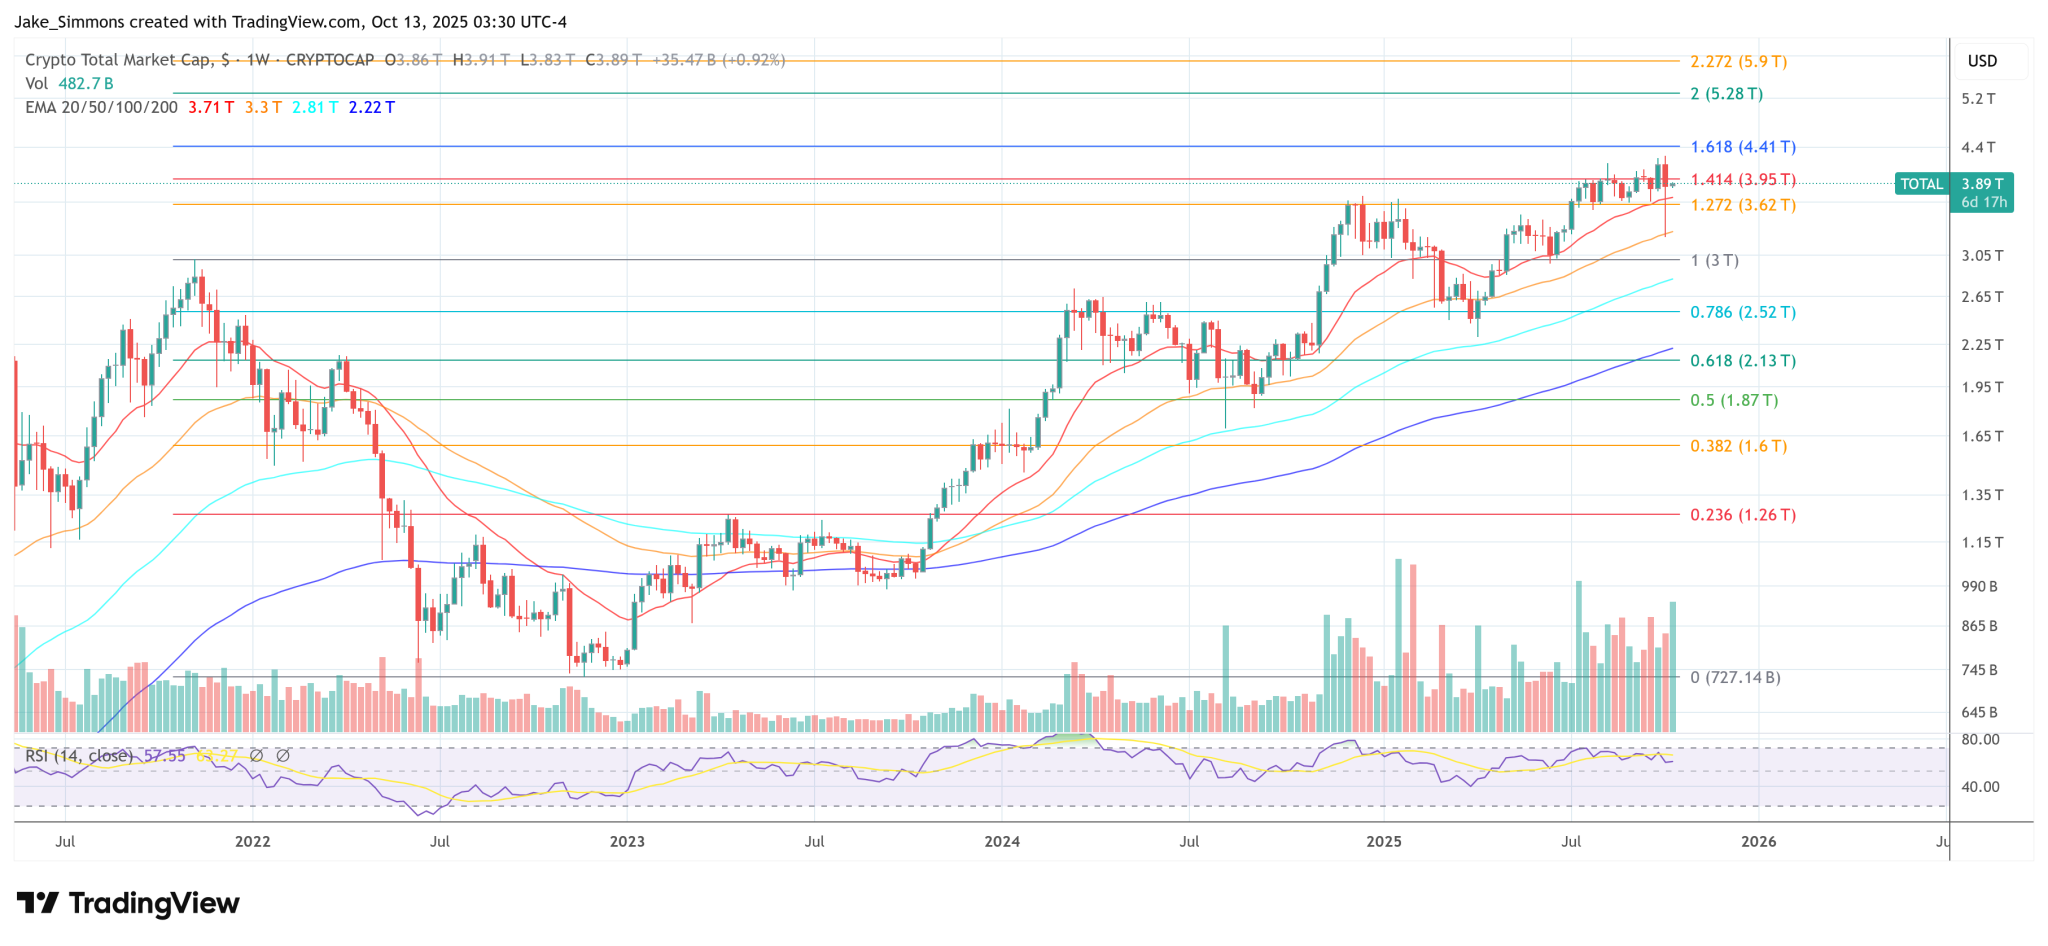Click the blue EMA 200 value 2.22 T
The width and height of the screenshot is (2048, 946).
point(371,107)
